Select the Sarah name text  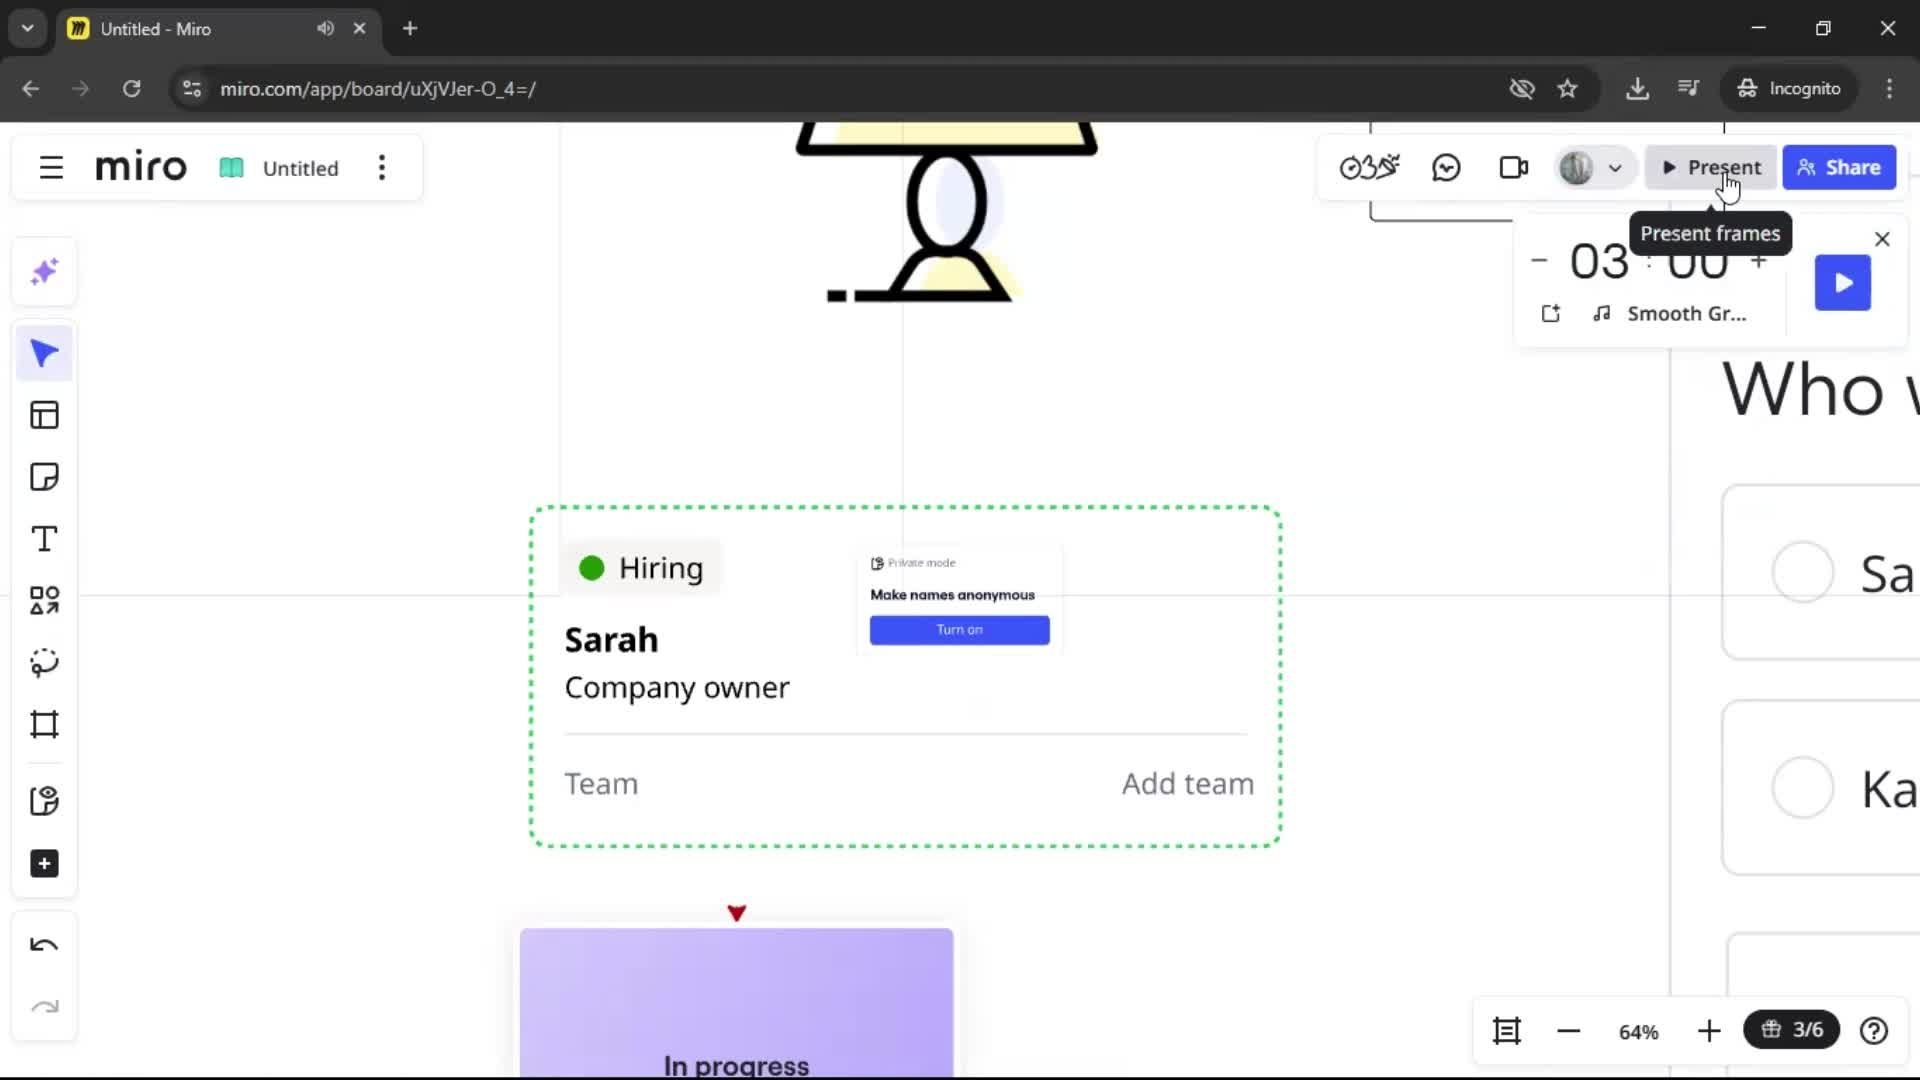611,640
